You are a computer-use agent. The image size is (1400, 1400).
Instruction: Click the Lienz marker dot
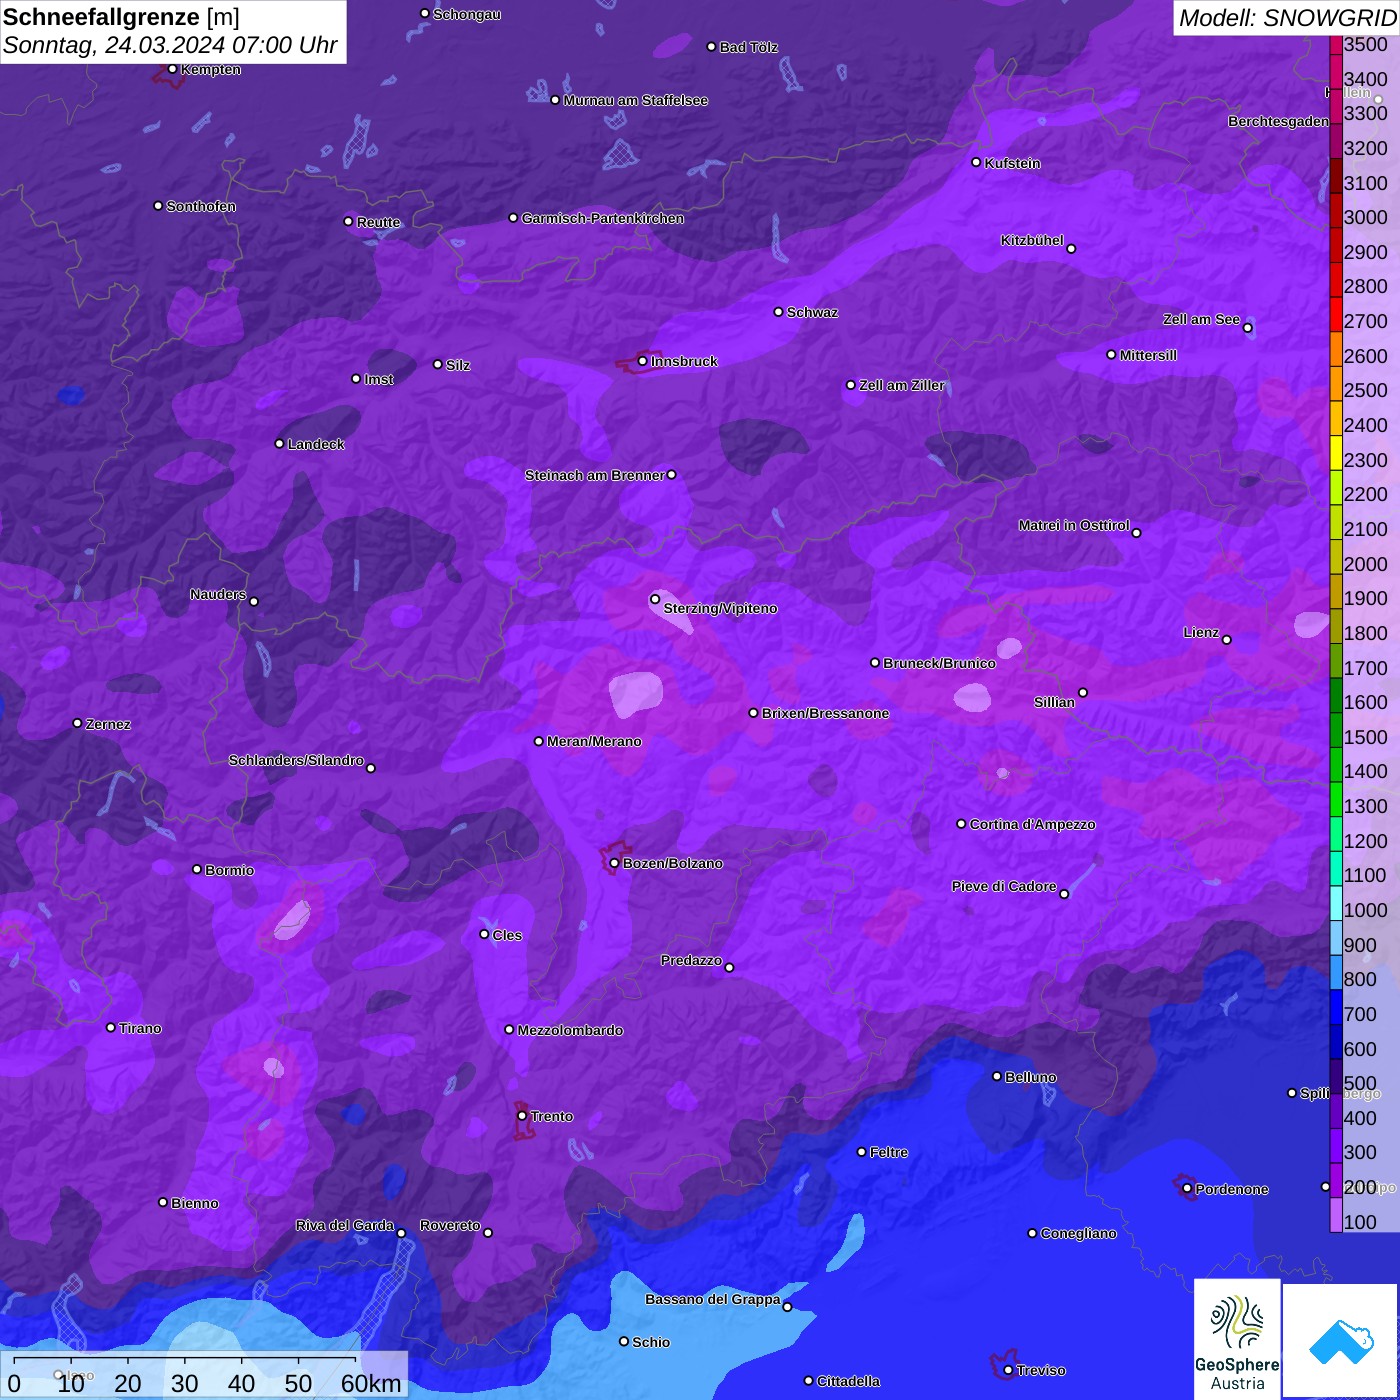click(x=1227, y=639)
